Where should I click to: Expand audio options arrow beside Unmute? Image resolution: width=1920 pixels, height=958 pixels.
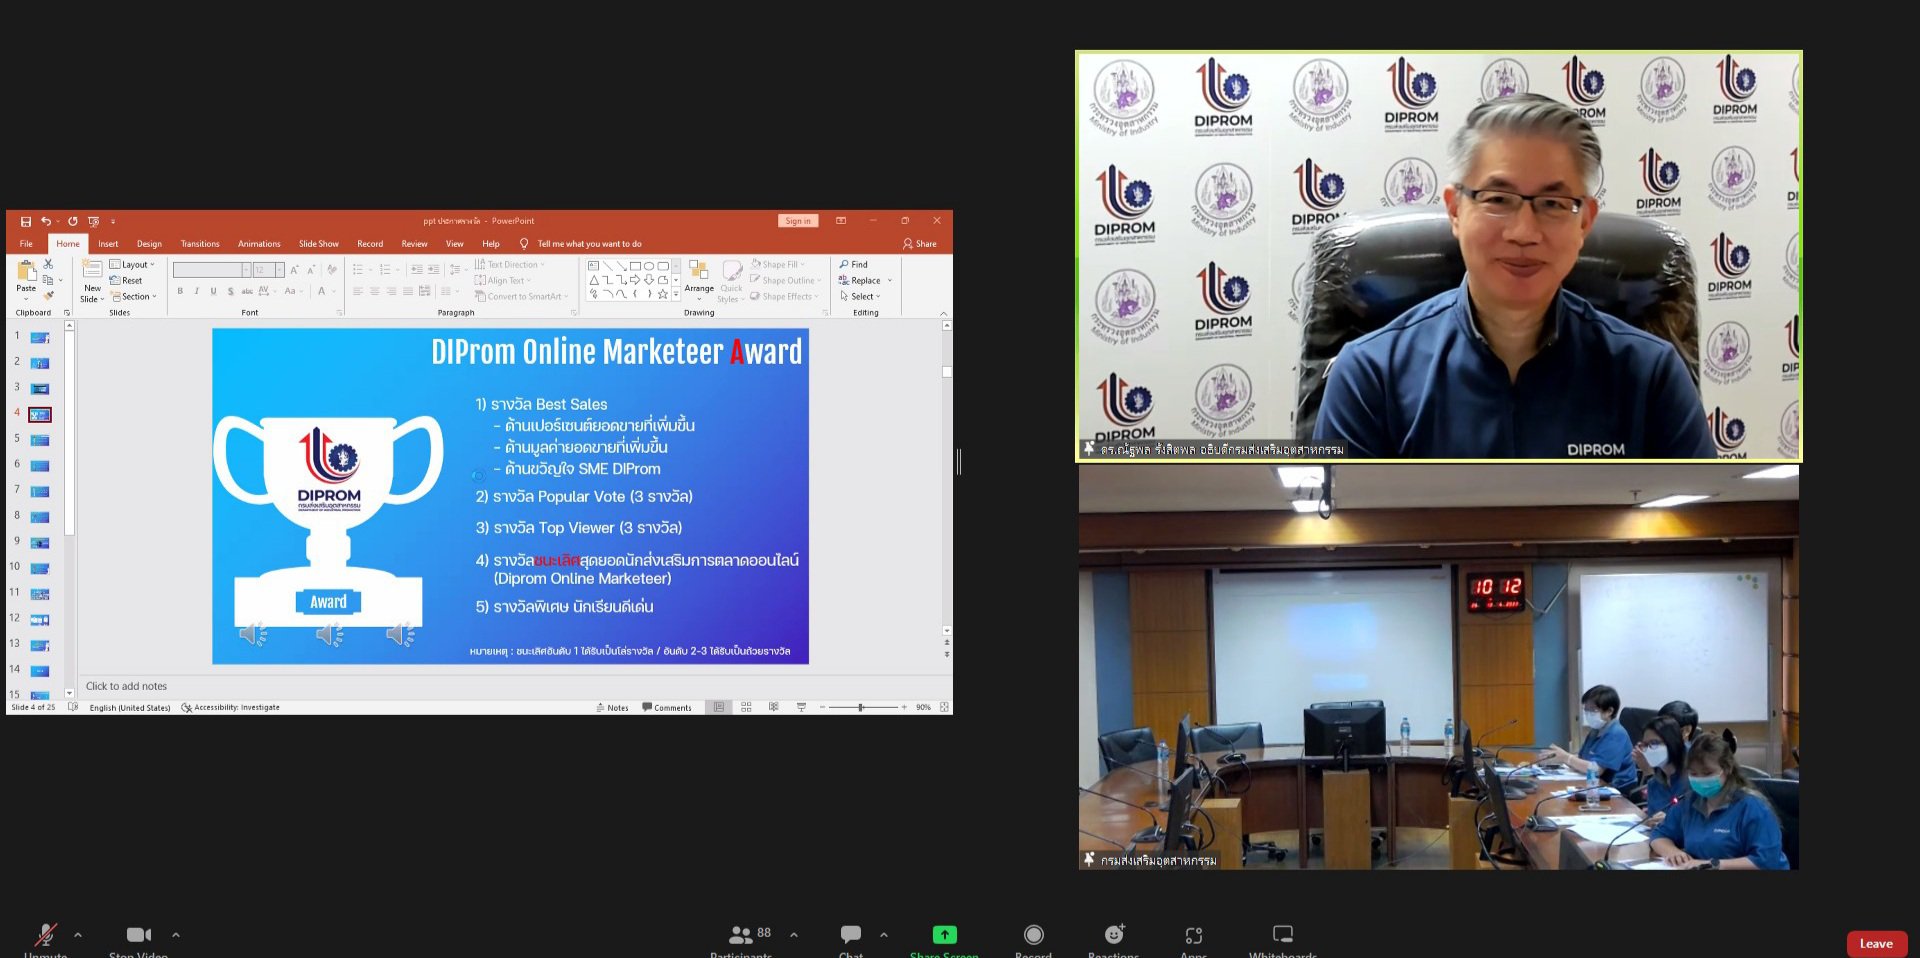tap(78, 935)
